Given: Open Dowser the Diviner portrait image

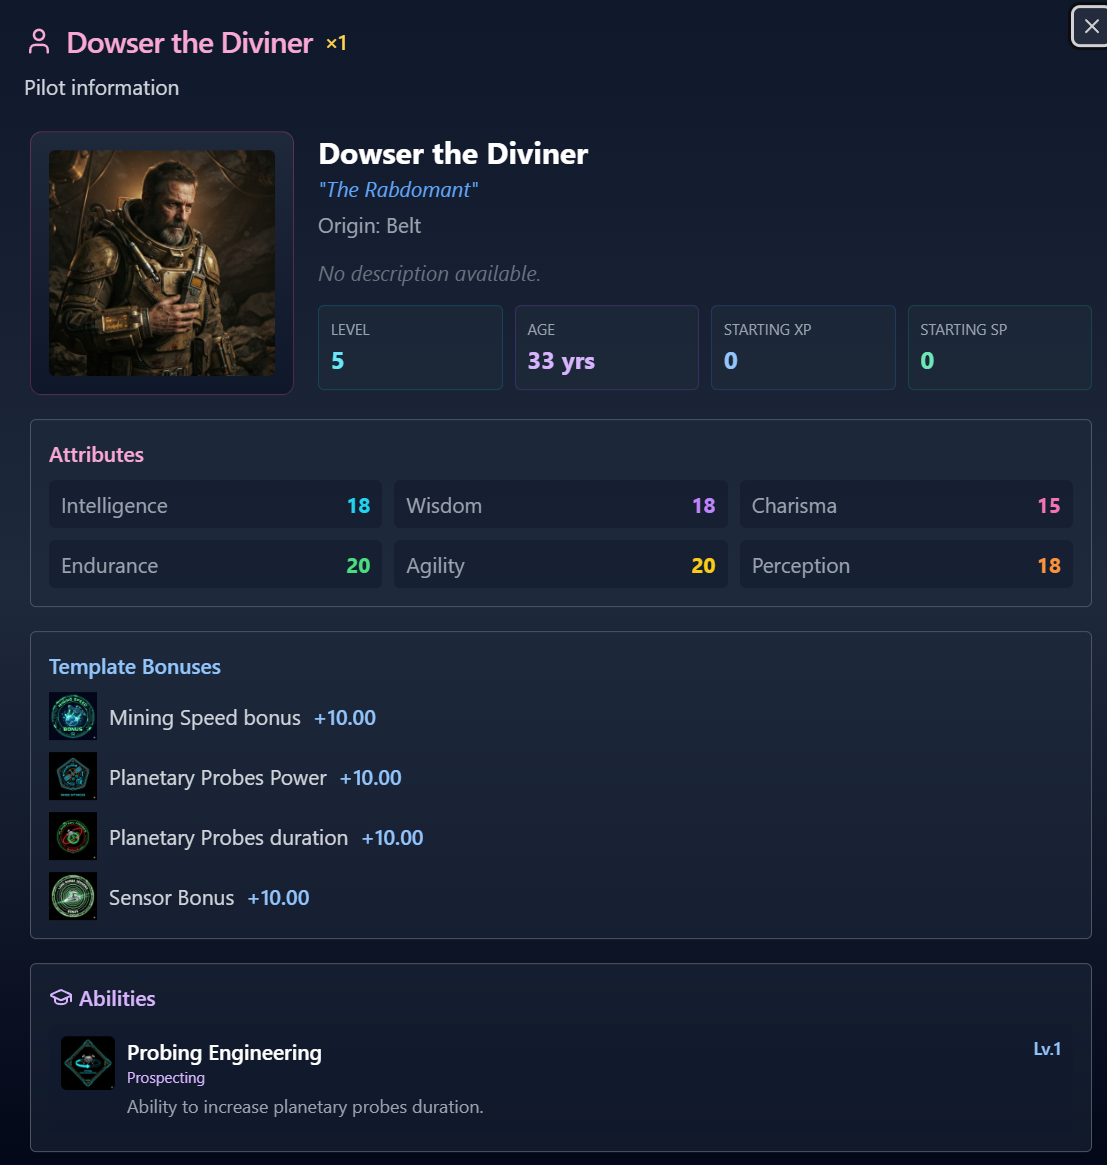Looking at the screenshot, I should coord(162,263).
